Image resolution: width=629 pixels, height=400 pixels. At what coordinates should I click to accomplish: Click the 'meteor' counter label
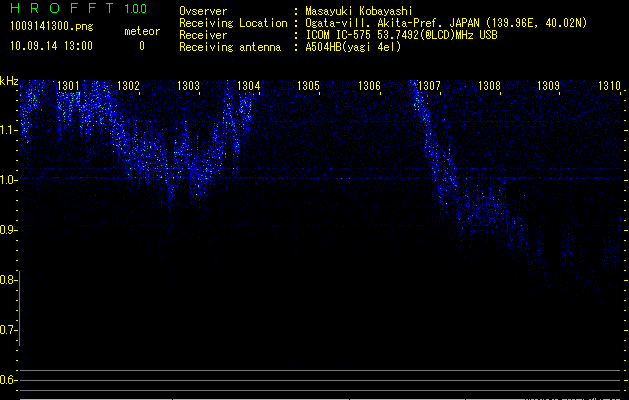pyautogui.click(x=142, y=31)
